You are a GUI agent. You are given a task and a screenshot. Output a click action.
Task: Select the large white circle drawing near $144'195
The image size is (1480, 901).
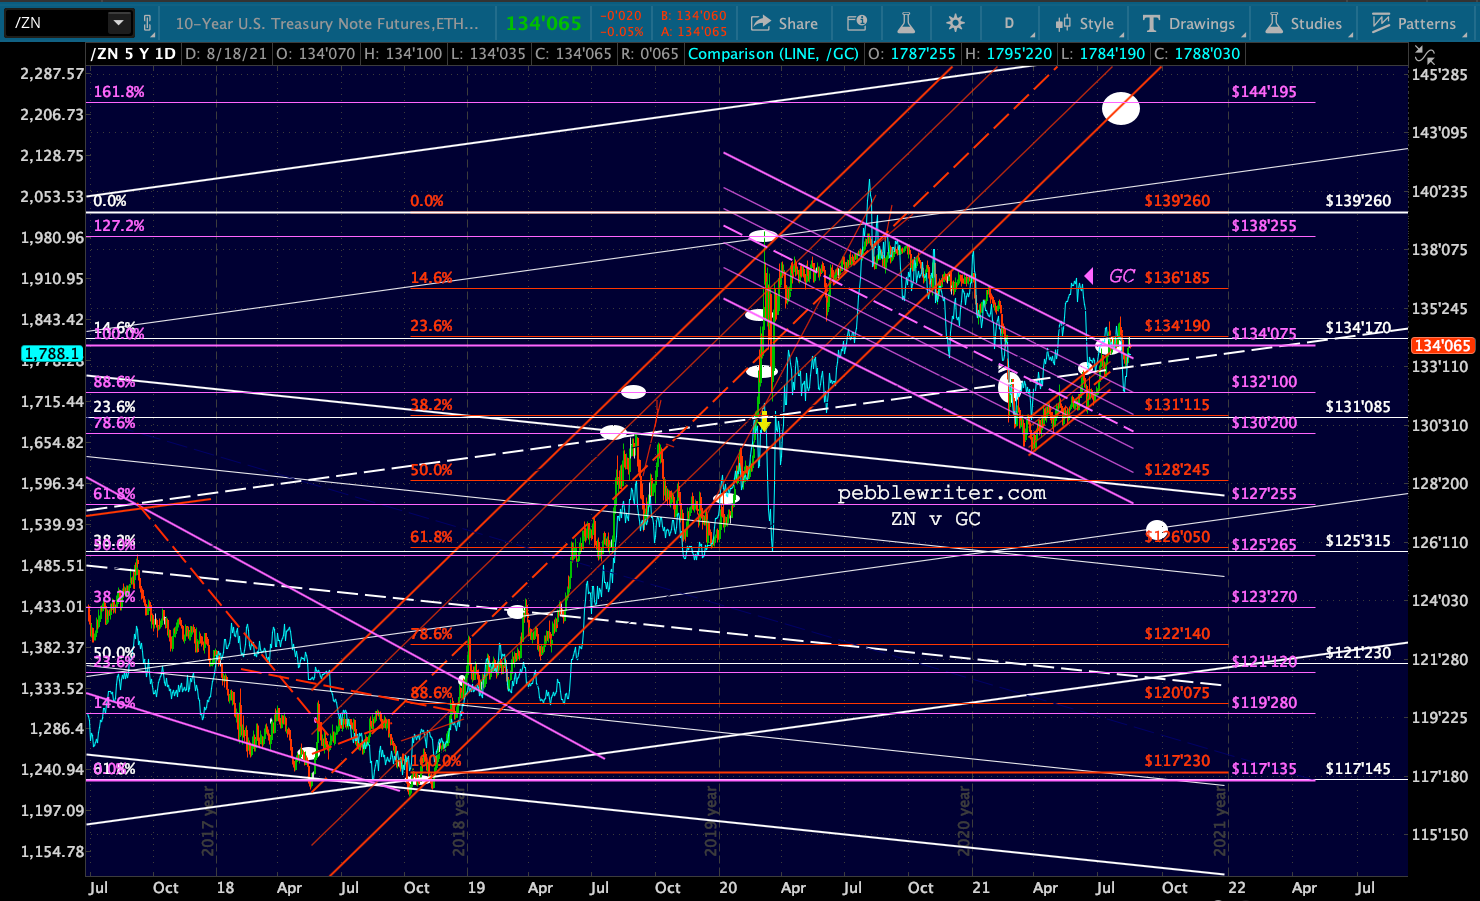pos(1121,108)
